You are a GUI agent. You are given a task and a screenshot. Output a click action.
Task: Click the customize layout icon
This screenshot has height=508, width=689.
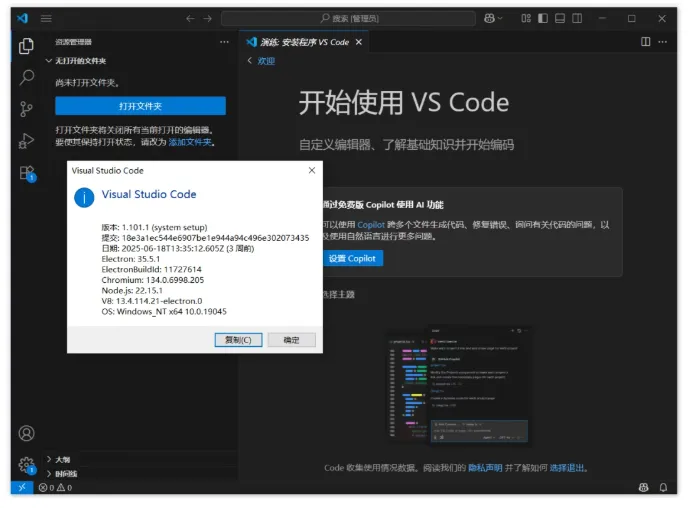tap(526, 18)
